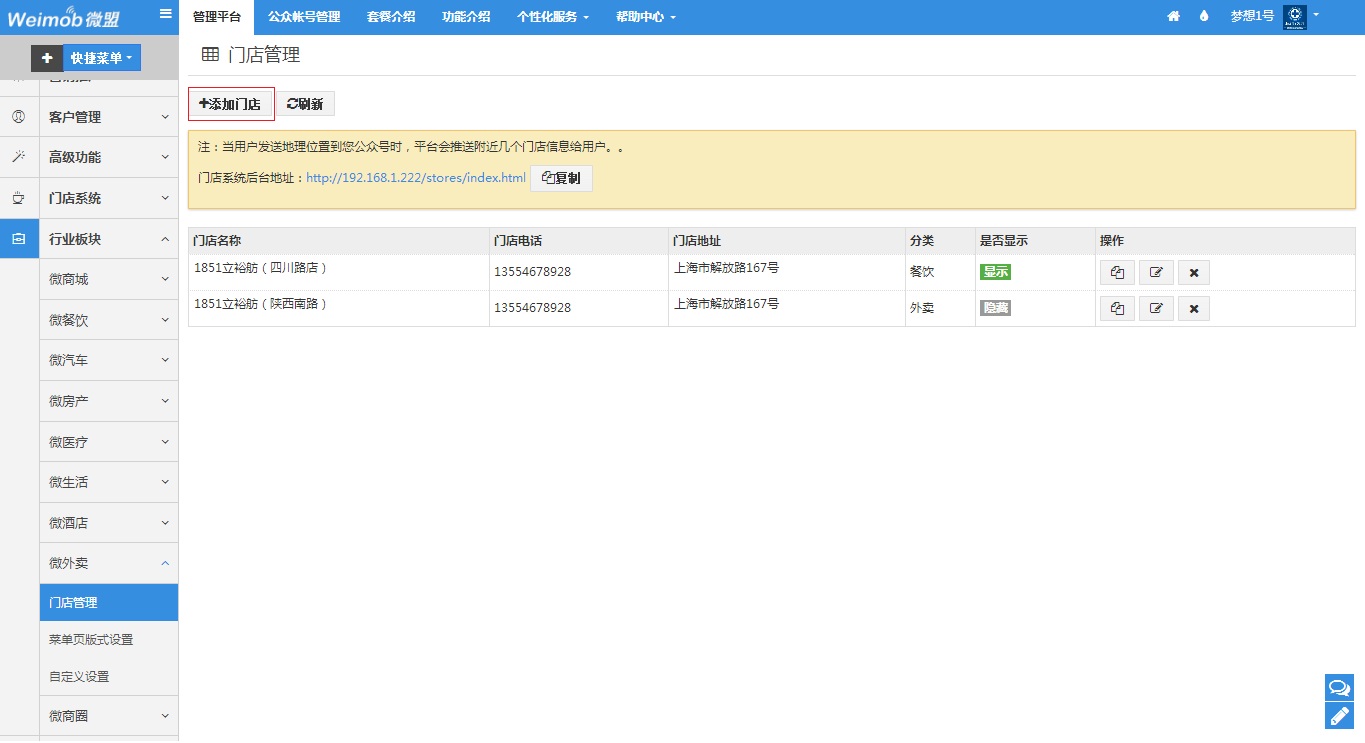Image resolution: width=1365 pixels, height=743 pixels.
Task: Click the edit icon for 四川路店 row
Action: coord(1156,272)
